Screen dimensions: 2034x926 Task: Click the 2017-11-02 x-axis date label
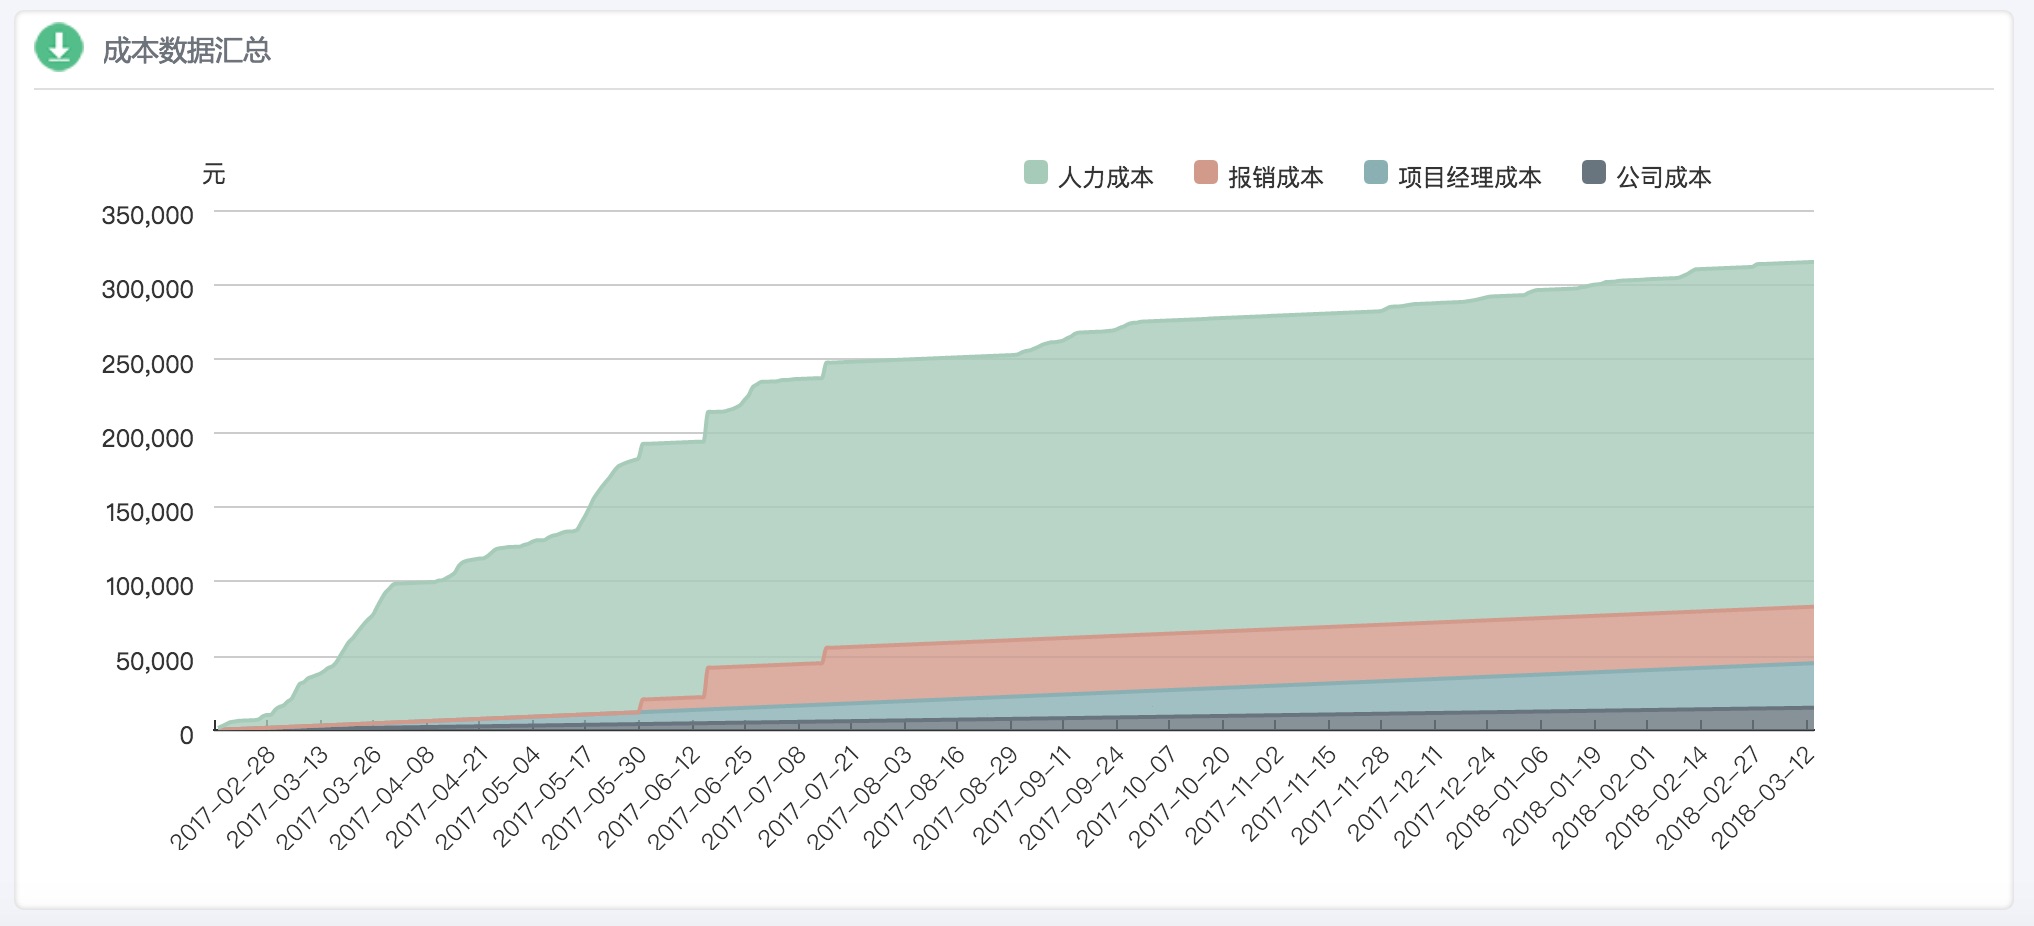tap(1237, 798)
